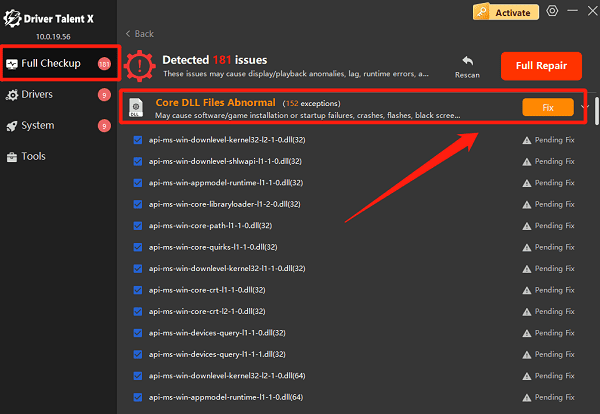Switch to the System sidebar section
This screenshot has width=600, height=414.
[37, 126]
